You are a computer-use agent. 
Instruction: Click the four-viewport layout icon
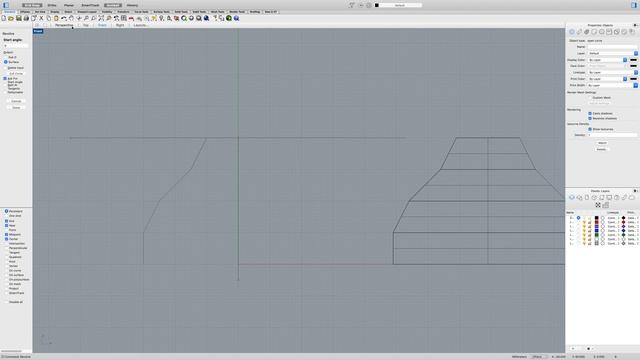coord(124,18)
